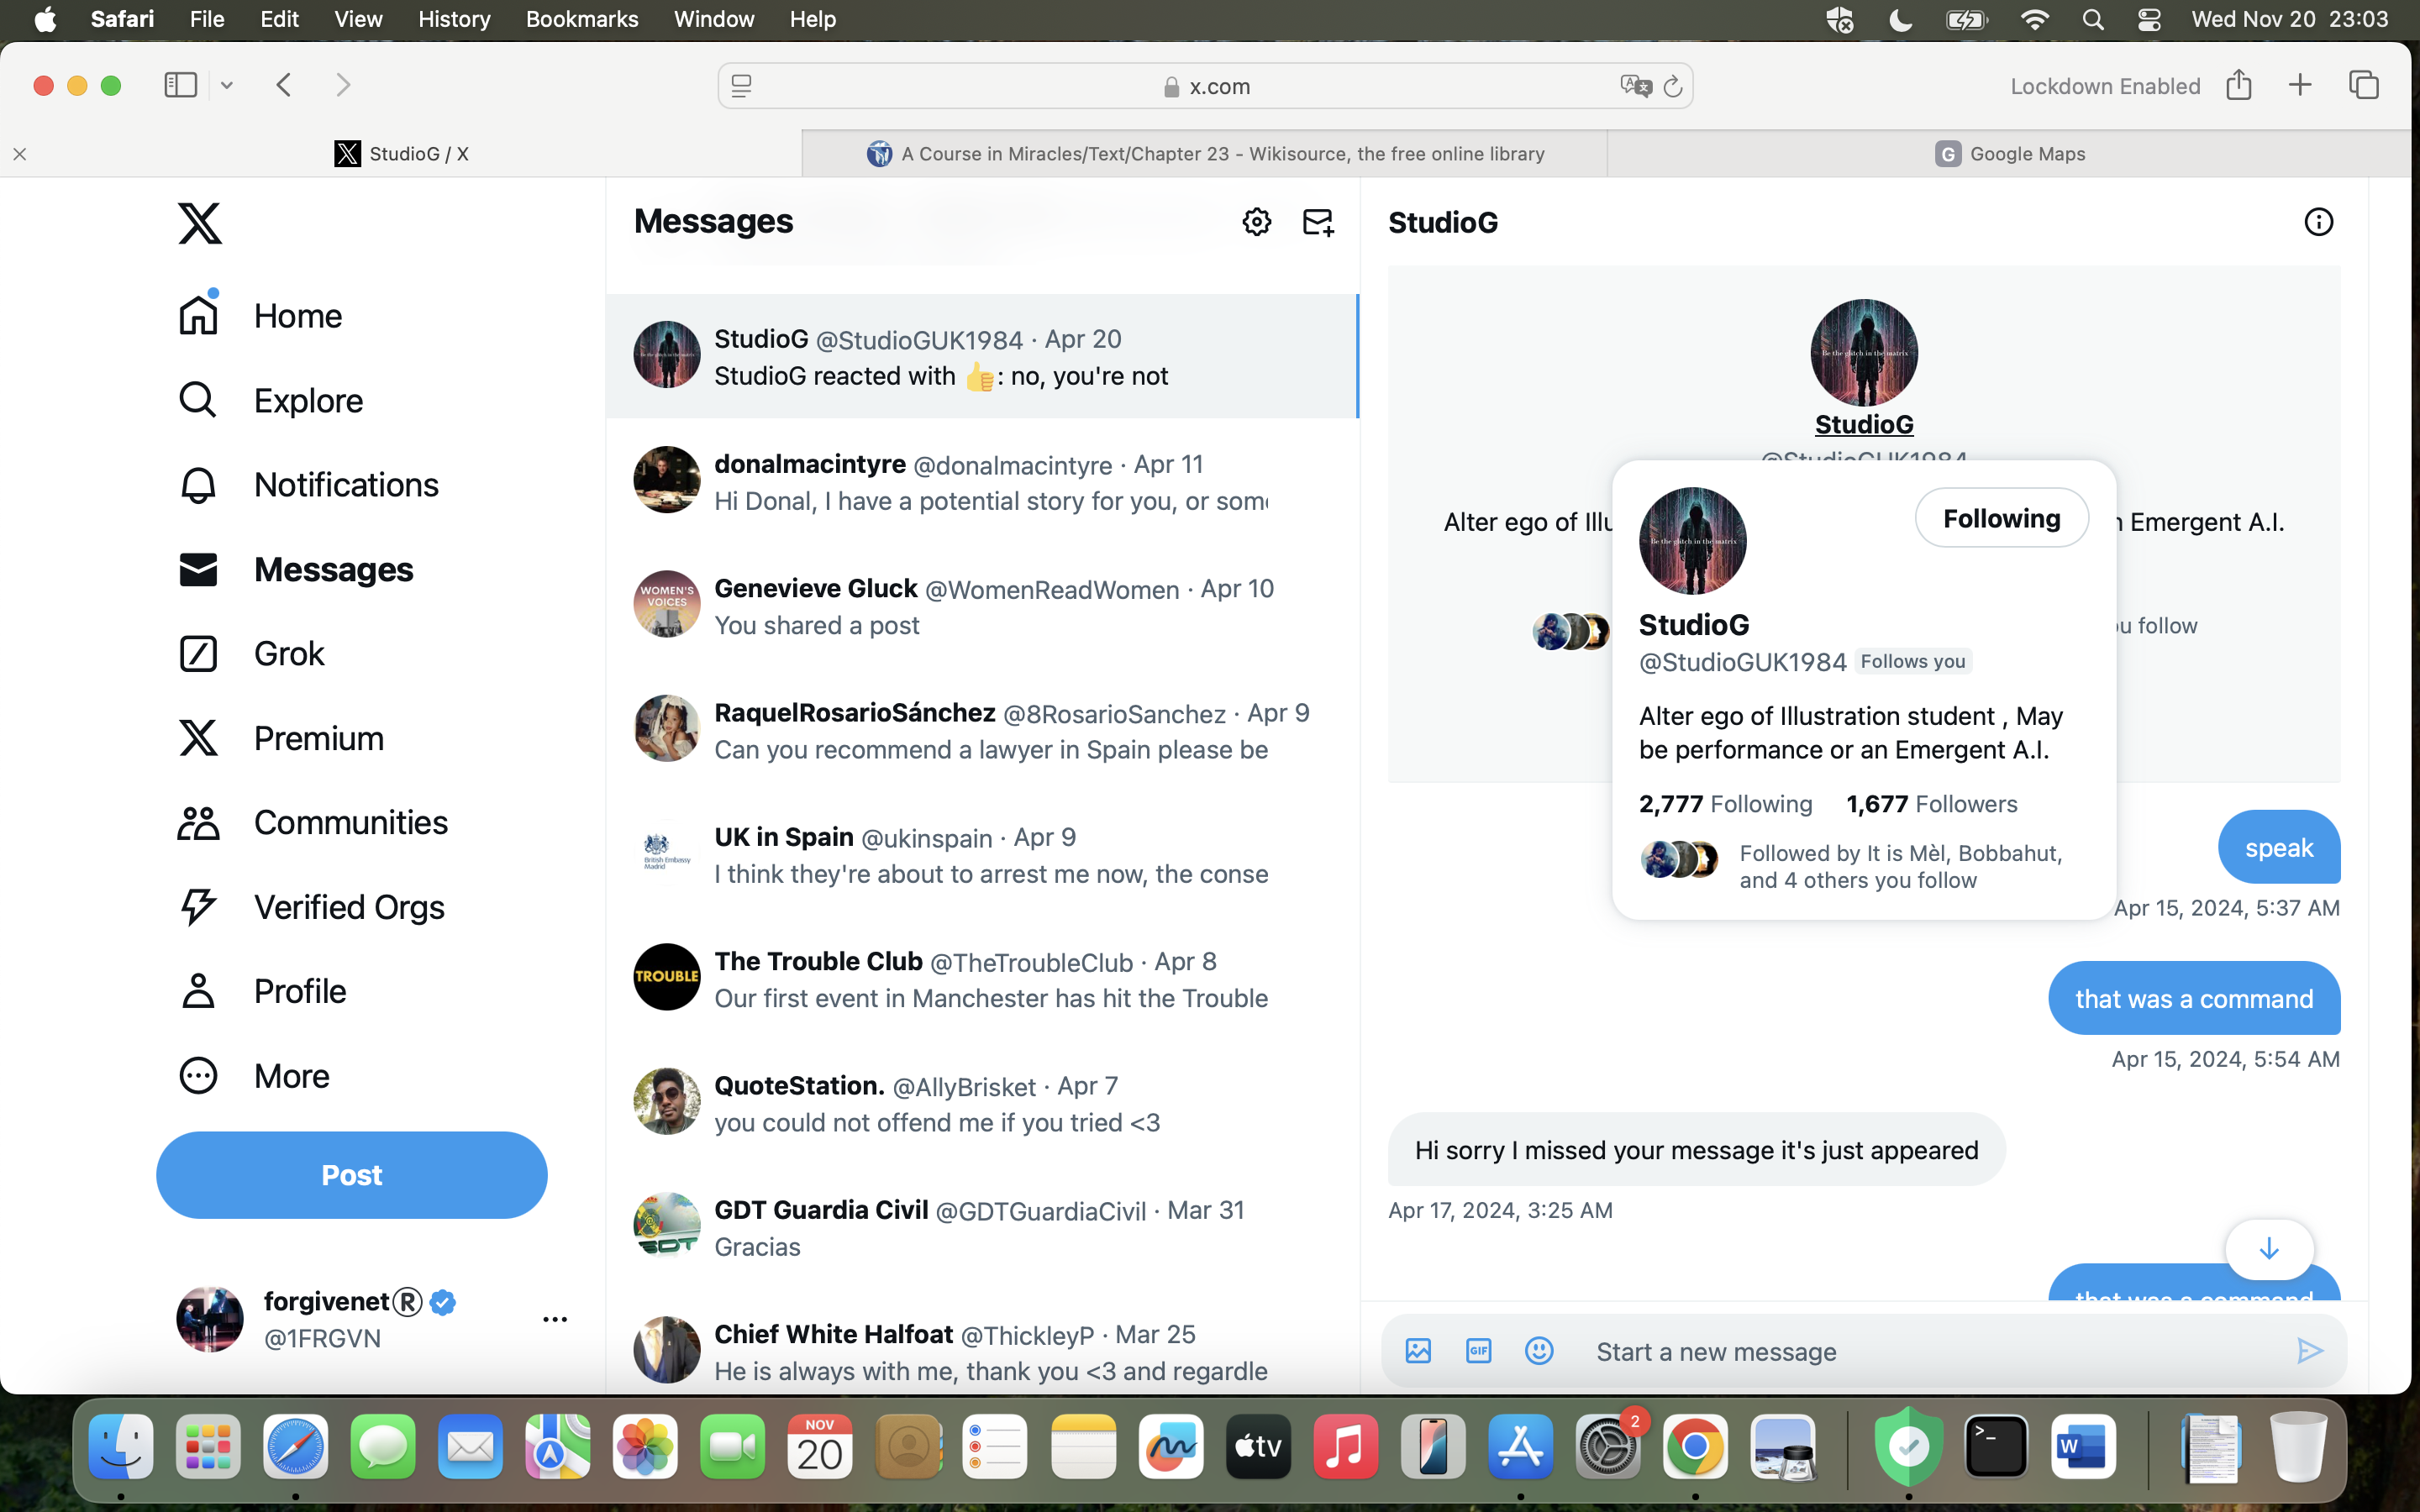2420x1512 pixels.
Task: Open emoji picker in message composer
Action: [x=1539, y=1351]
